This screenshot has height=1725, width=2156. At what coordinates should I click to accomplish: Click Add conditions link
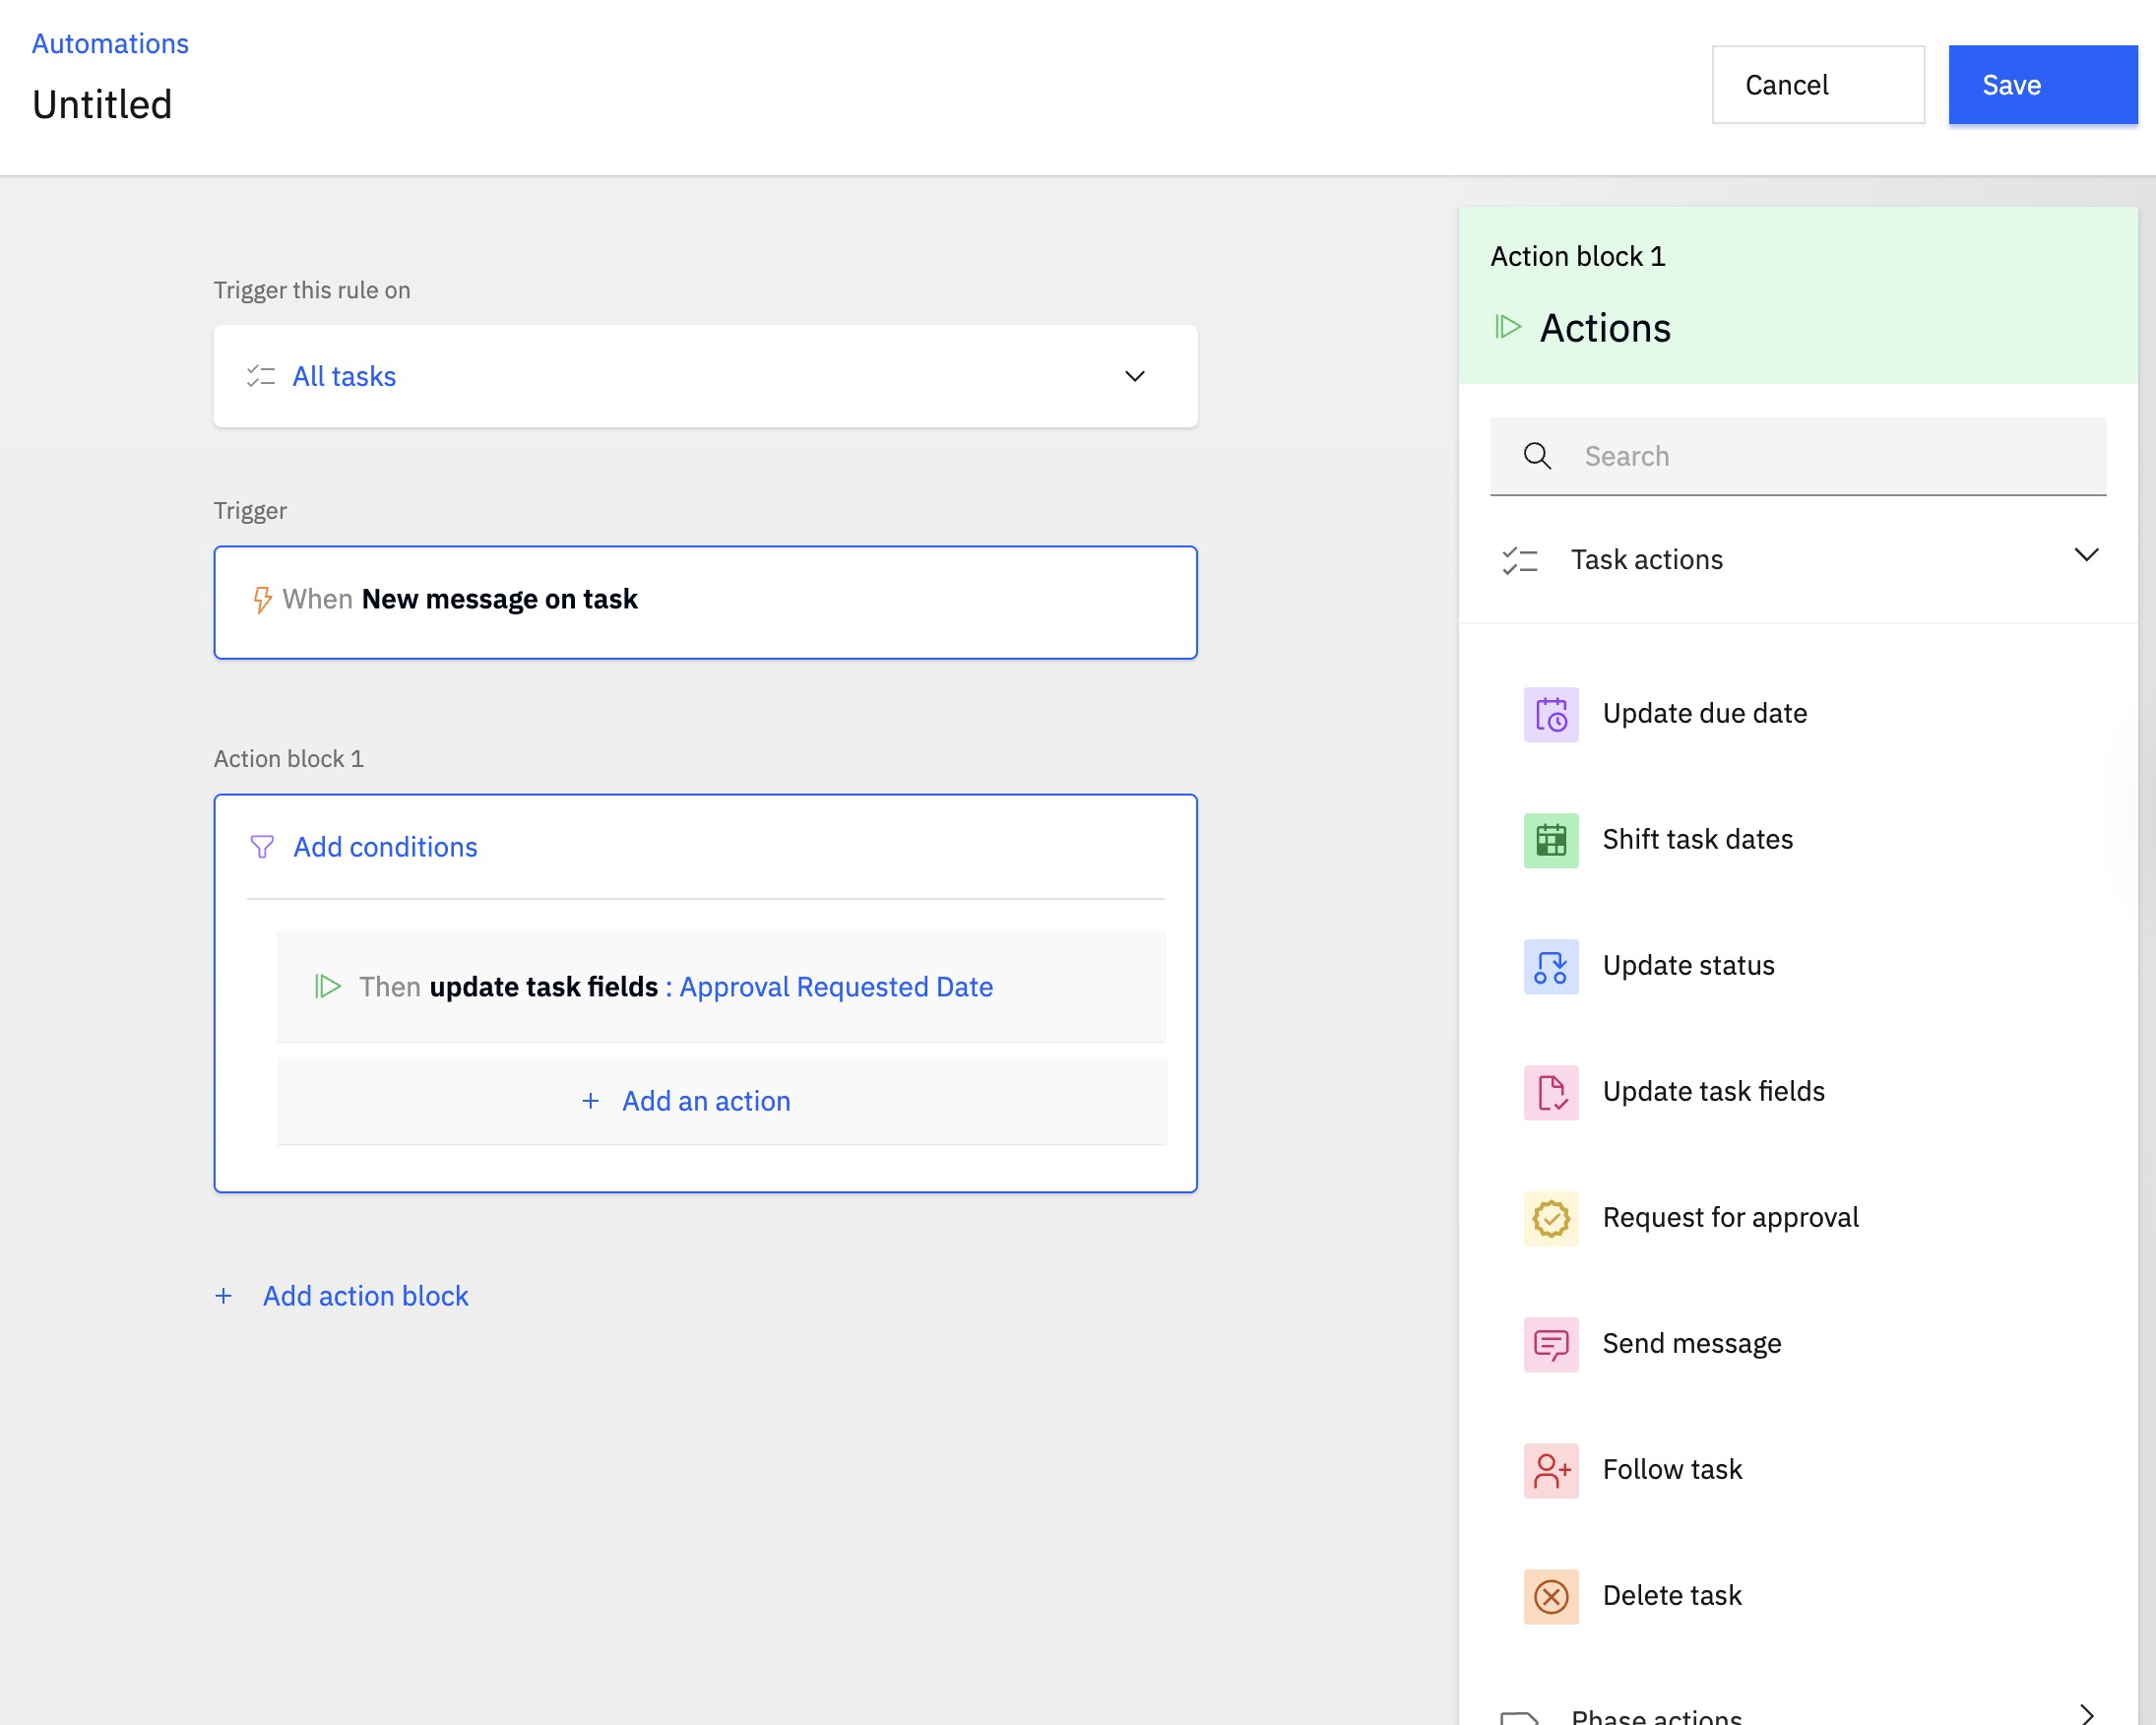(x=385, y=847)
